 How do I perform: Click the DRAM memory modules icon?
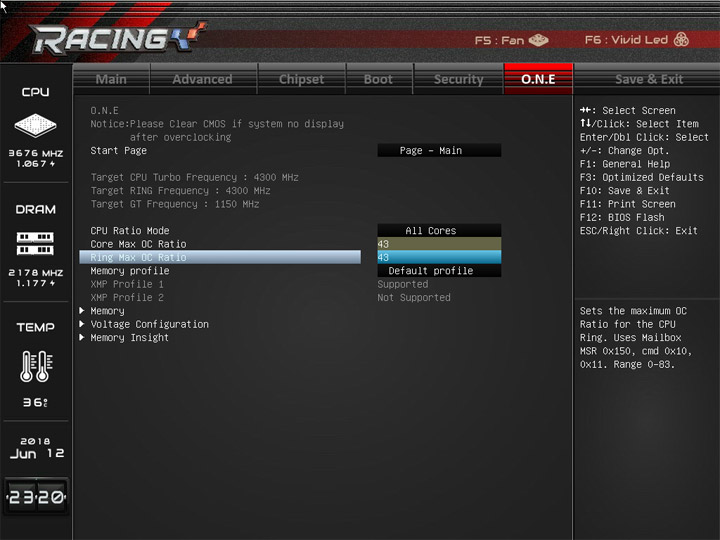point(35,243)
